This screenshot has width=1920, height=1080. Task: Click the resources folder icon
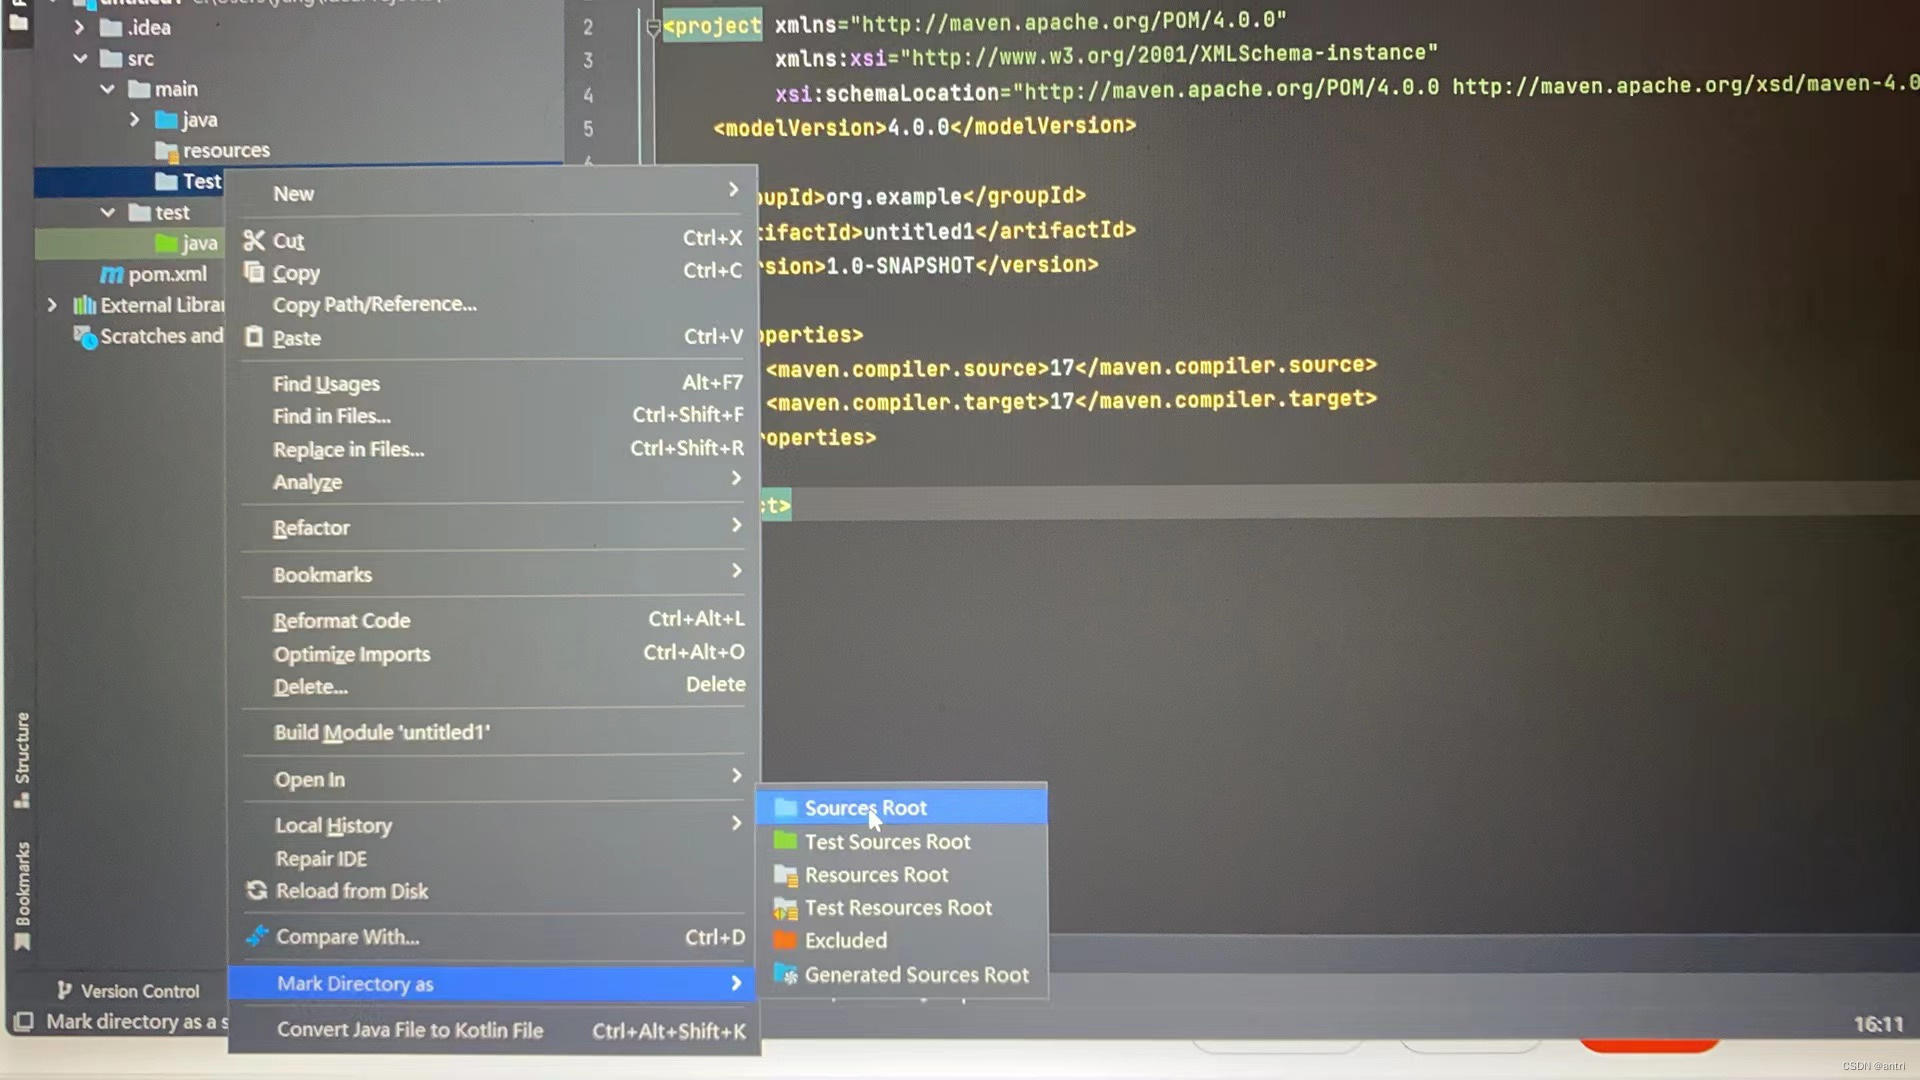pyautogui.click(x=167, y=150)
